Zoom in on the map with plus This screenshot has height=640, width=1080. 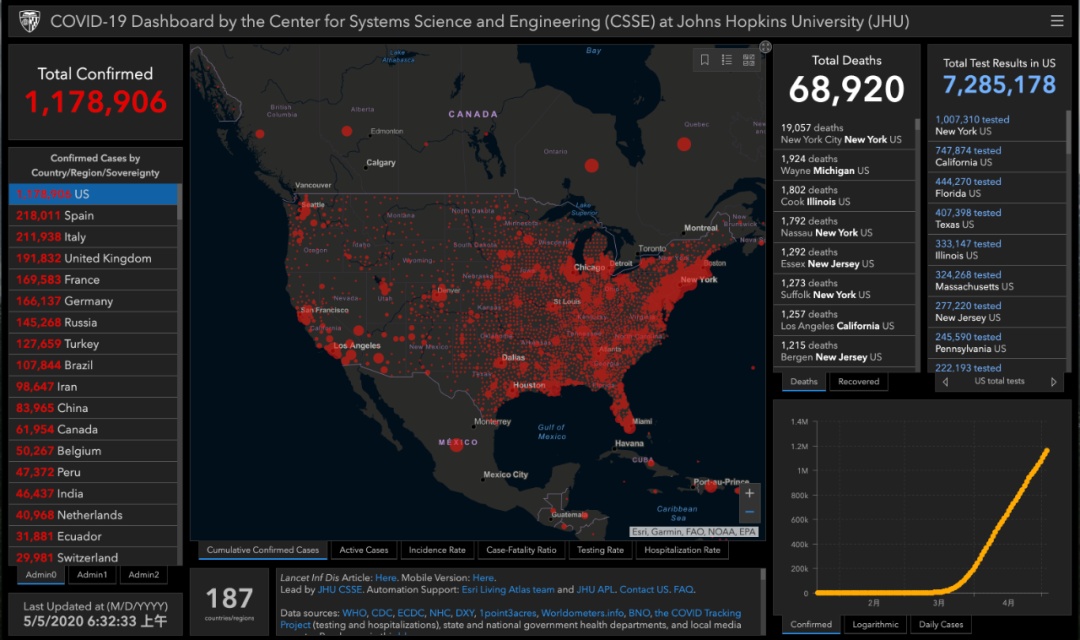749,493
